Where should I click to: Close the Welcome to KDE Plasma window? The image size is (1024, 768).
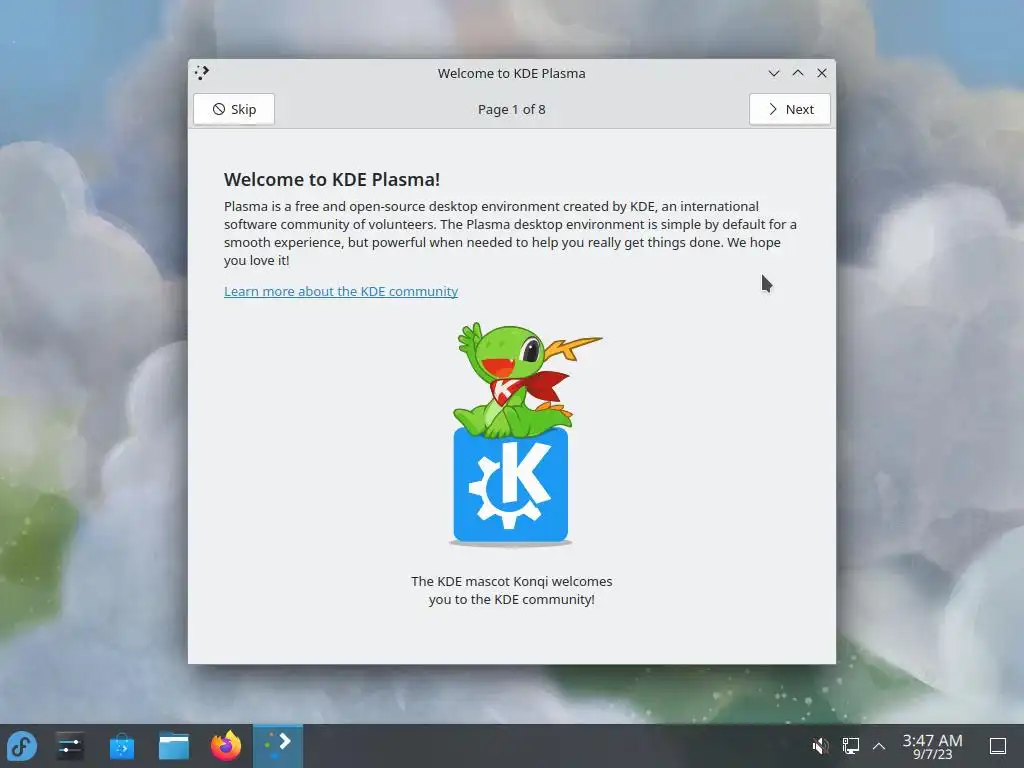822,73
